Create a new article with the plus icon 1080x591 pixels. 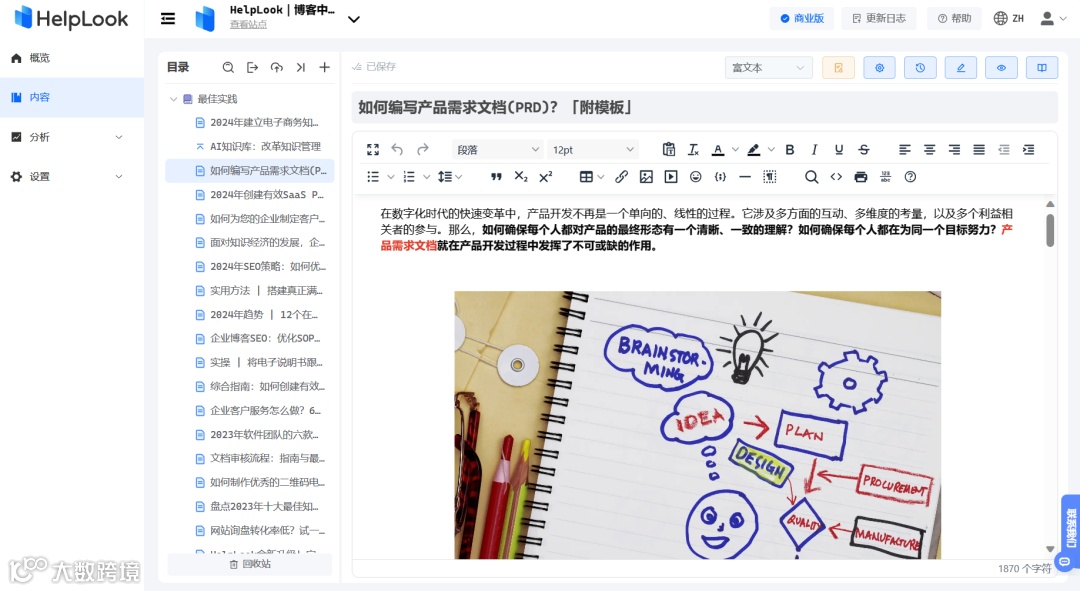point(324,67)
